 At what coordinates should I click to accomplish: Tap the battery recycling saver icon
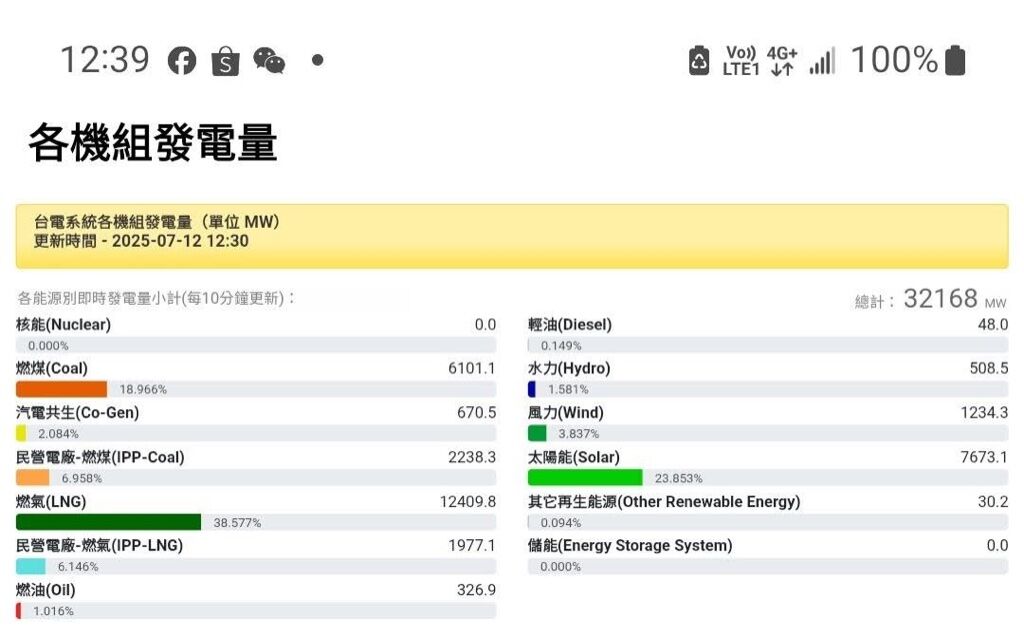[699, 61]
